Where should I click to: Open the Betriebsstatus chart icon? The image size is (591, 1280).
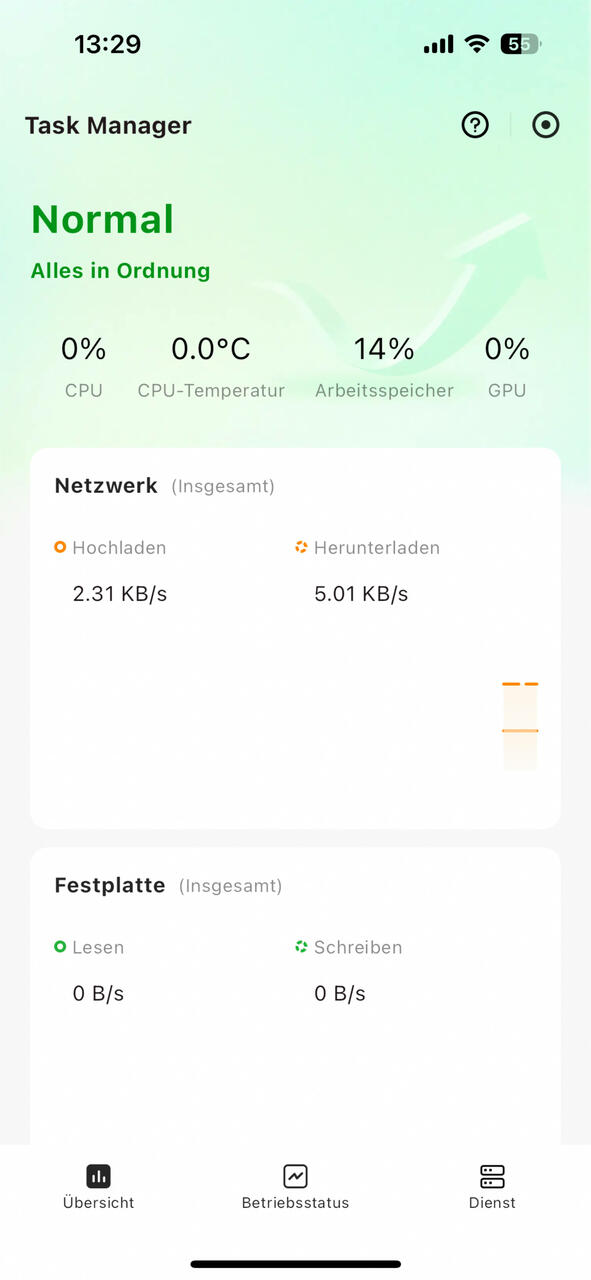point(295,1176)
